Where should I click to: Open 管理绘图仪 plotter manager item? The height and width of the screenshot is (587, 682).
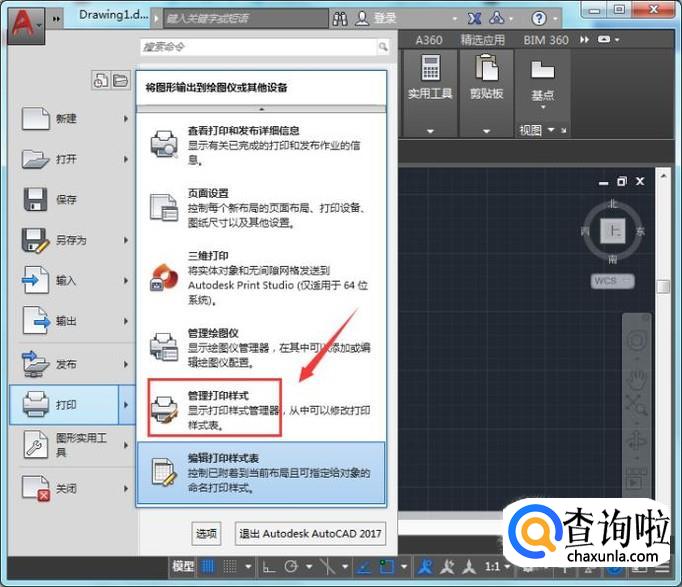point(261,347)
